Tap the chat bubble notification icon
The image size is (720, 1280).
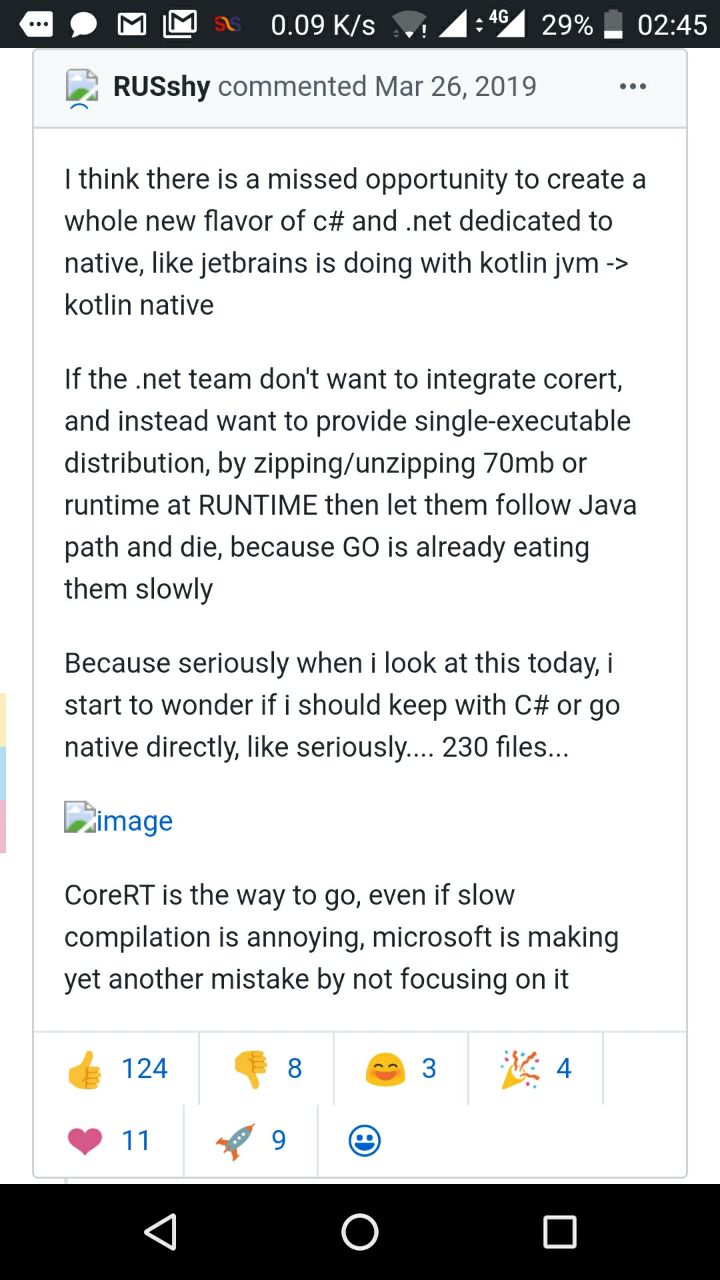pyautogui.click(x=85, y=24)
